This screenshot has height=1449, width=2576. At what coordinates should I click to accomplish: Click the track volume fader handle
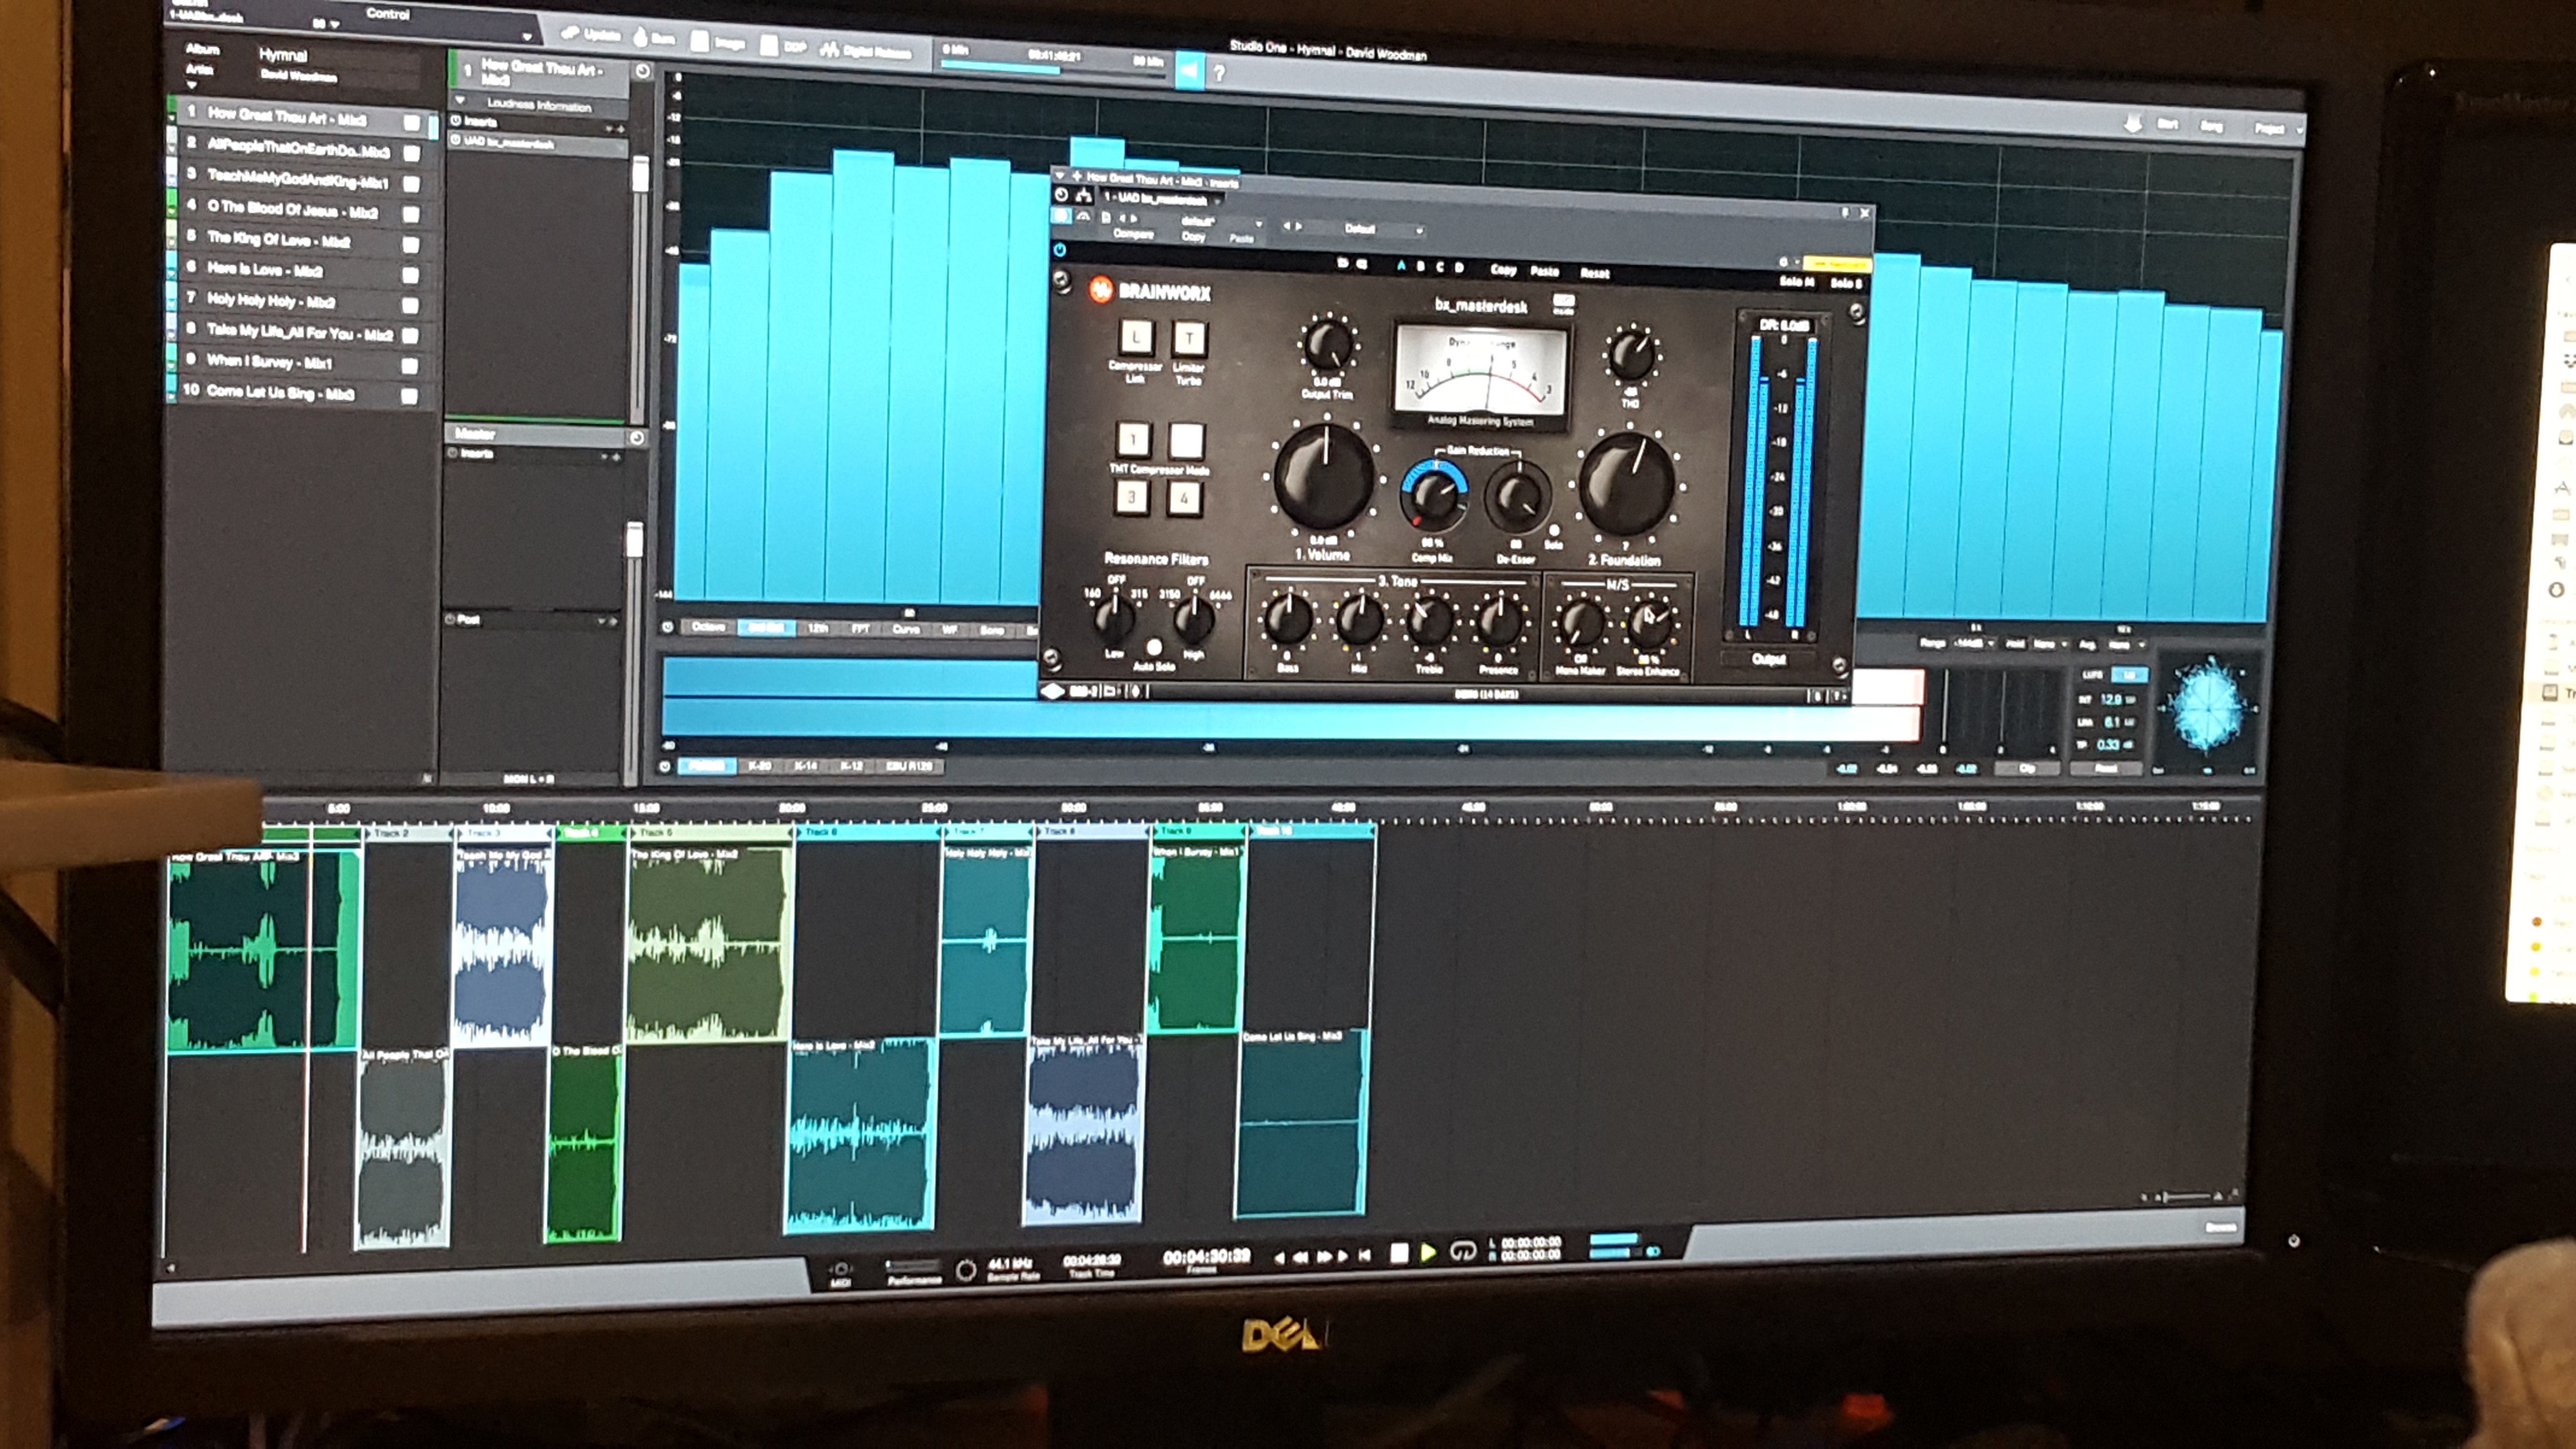click(x=641, y=175)
